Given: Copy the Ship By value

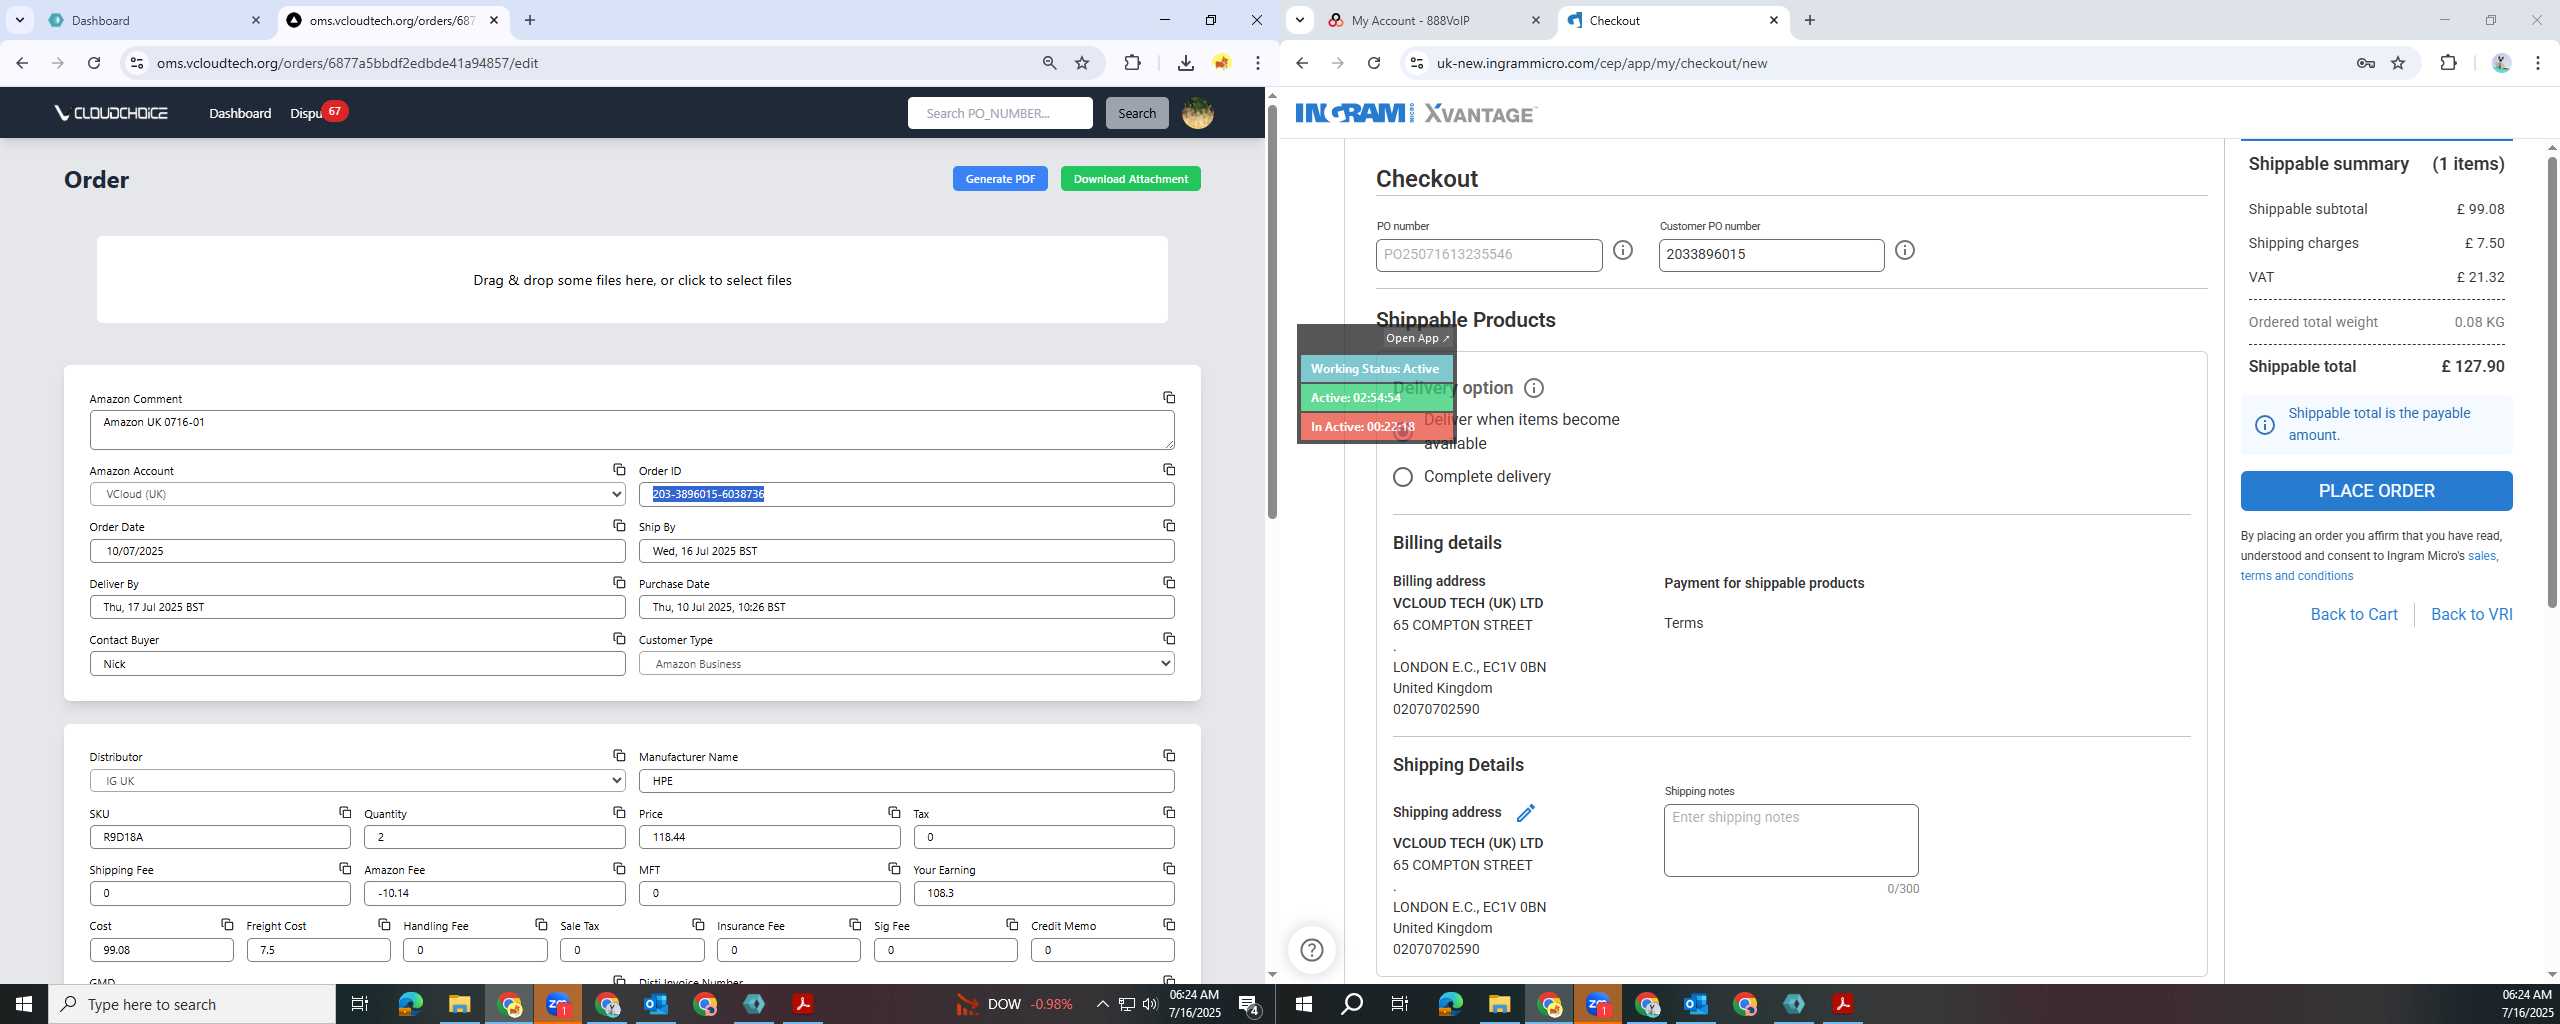Looking at the screenshot, I should (1168, 525).
